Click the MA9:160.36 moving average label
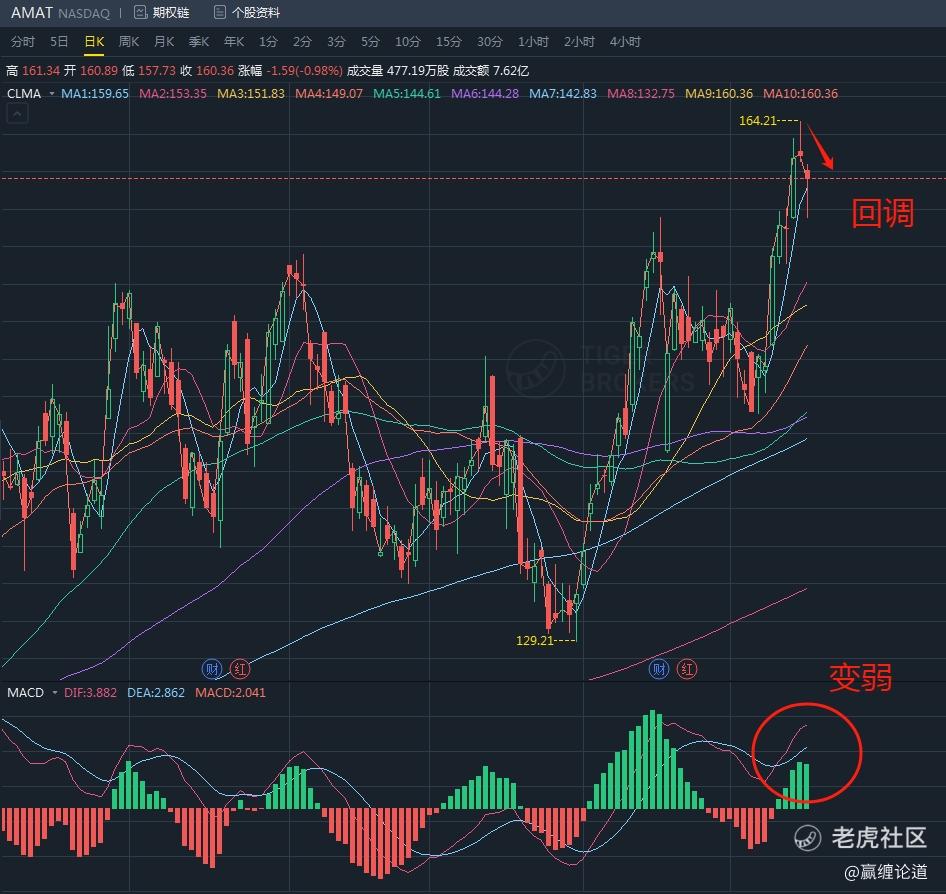 click(719, 94)
